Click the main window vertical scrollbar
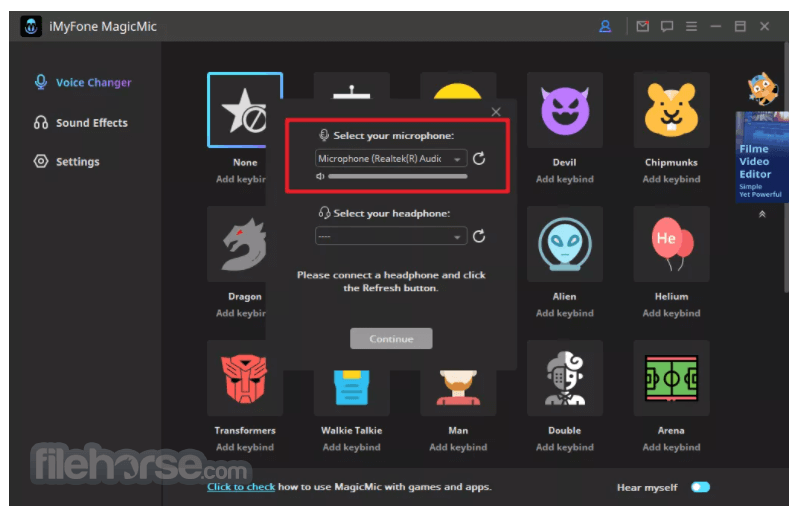This screenshot has height=515, width=798. point(786,168)
